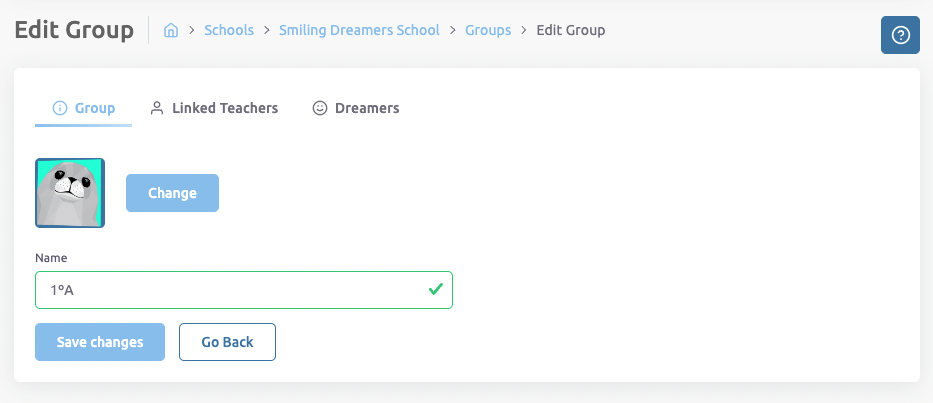Click the Go Back button

pyautogui.click(x=227, y=342)
